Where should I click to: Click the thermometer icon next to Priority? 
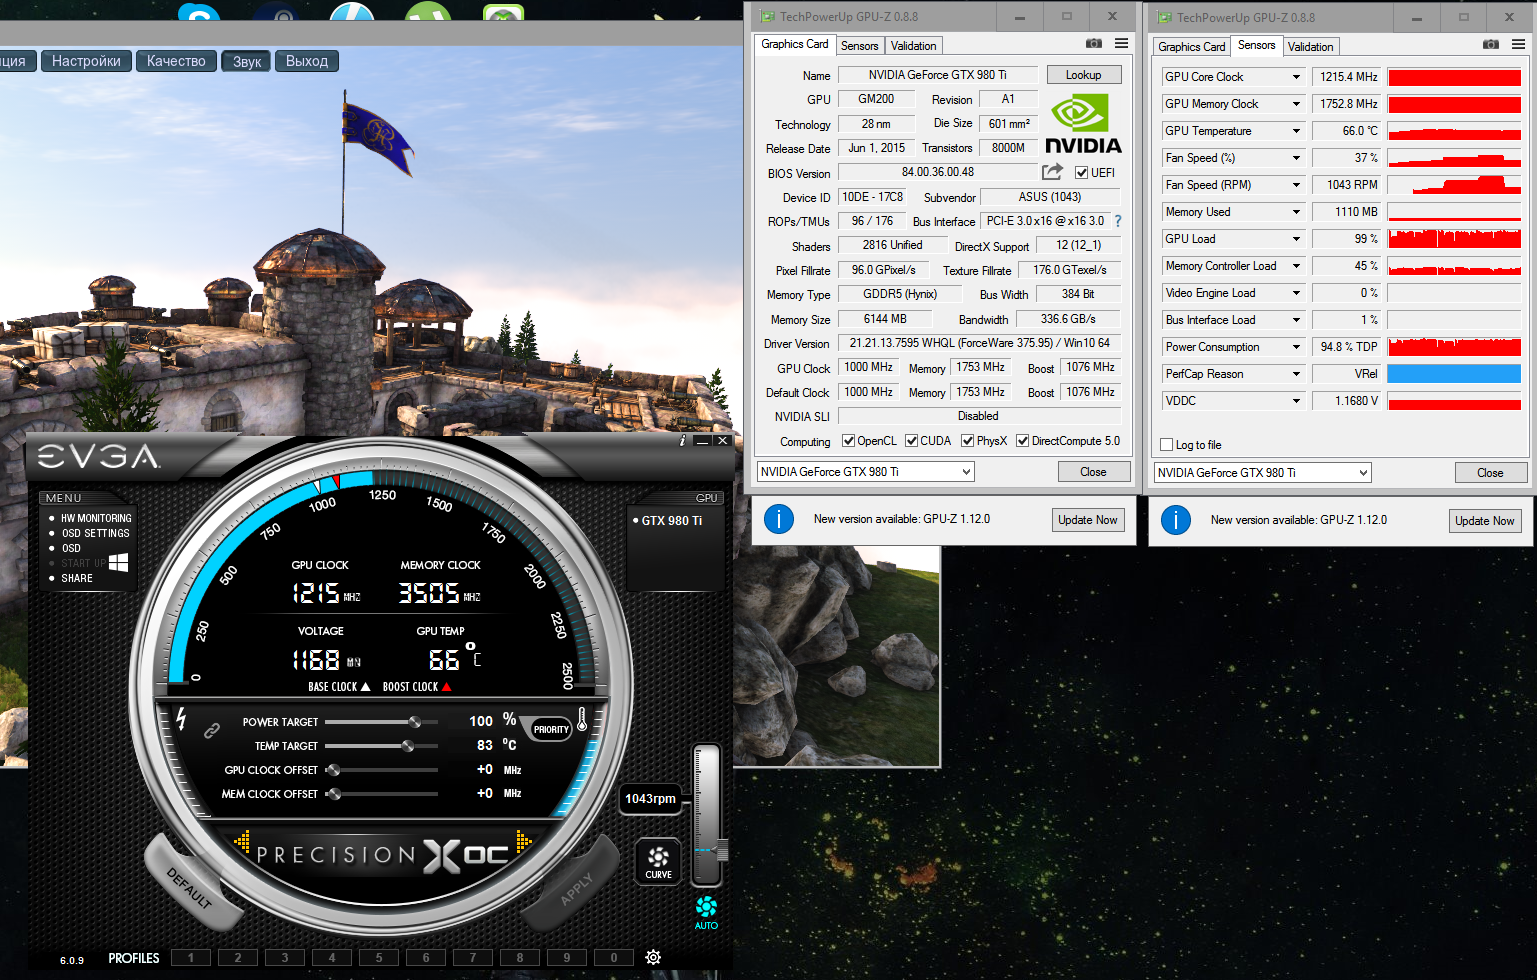582,719
